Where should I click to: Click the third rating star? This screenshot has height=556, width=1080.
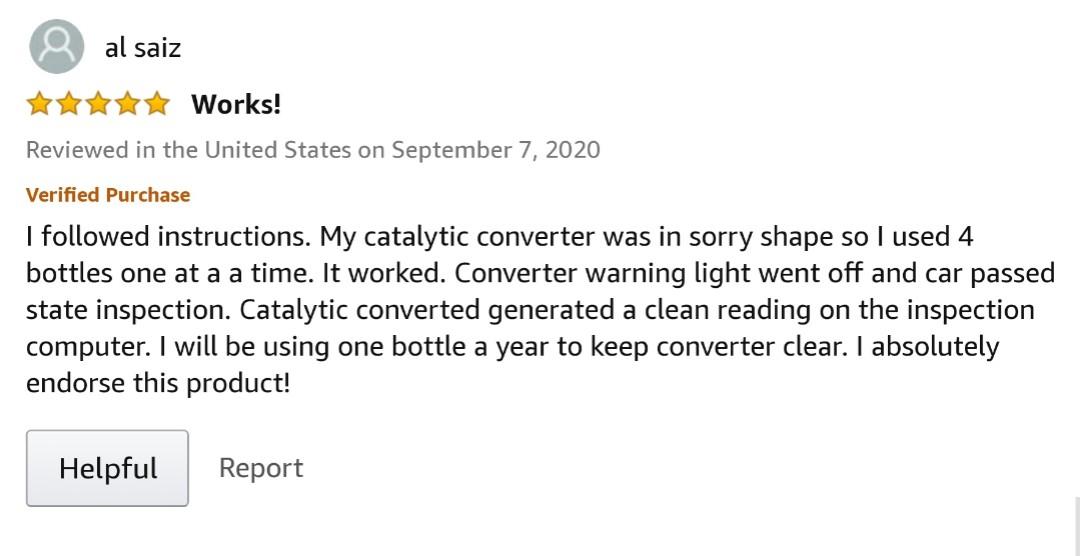click(98, 104)
